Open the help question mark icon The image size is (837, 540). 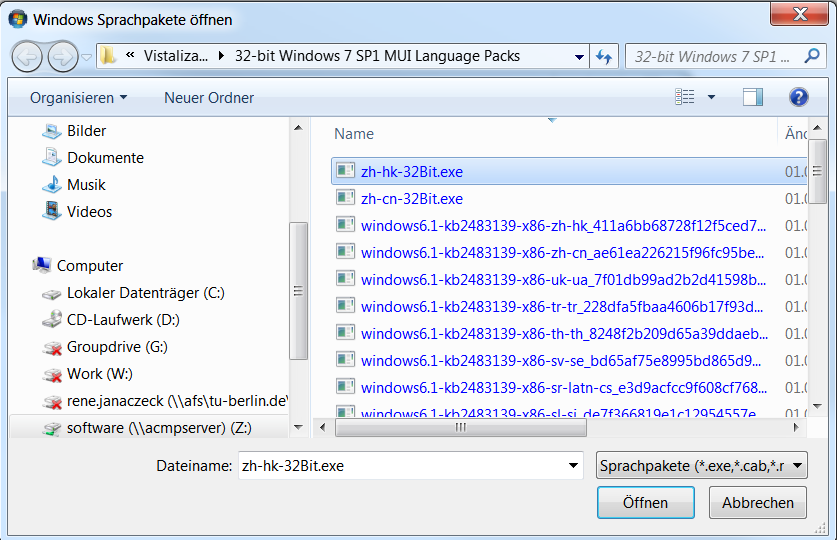(798, 97)
